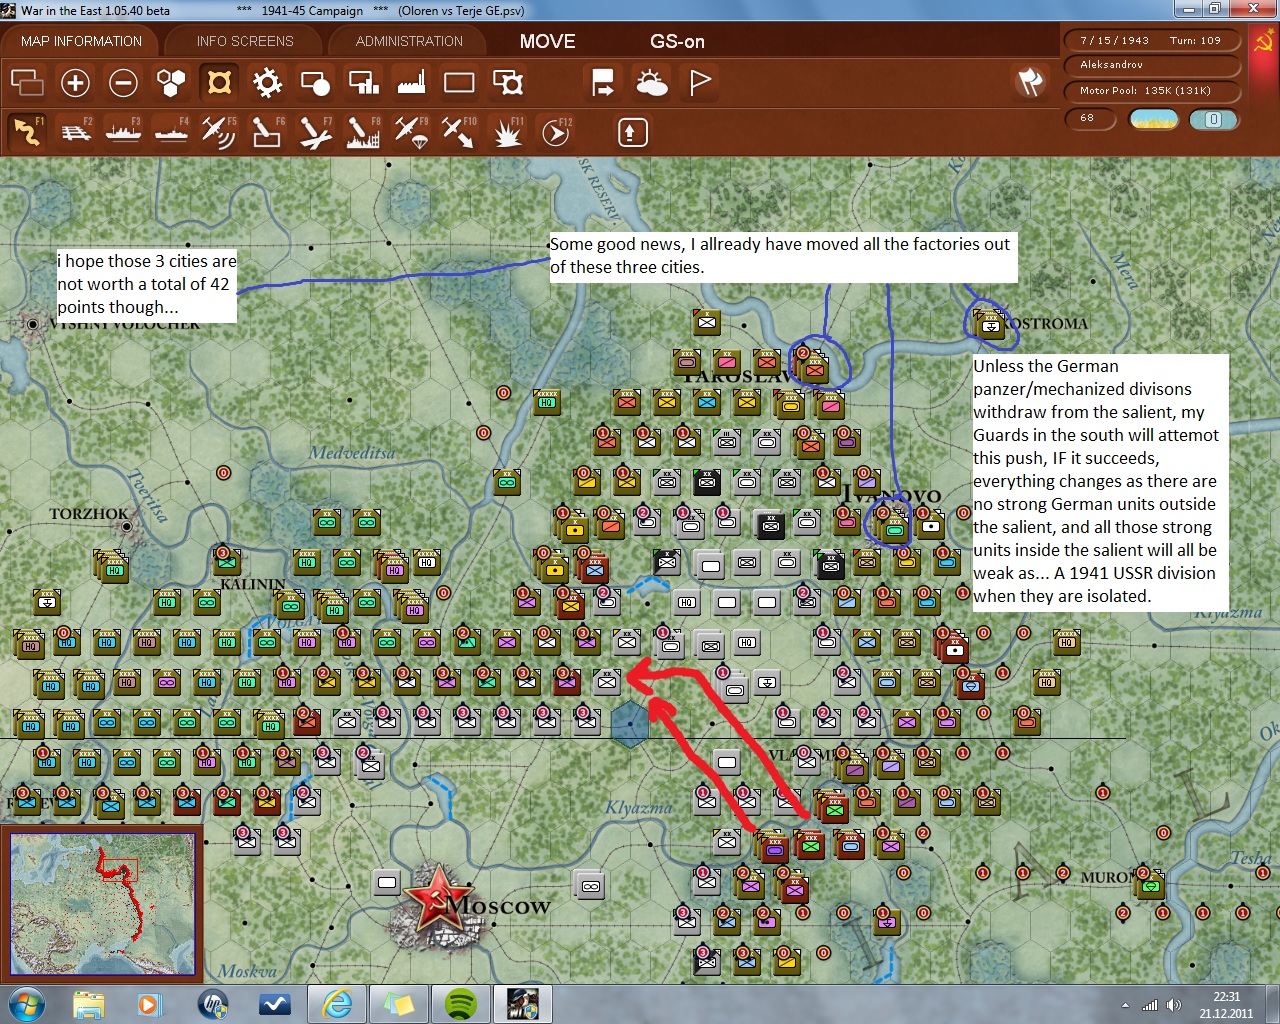Image resolution: width=1280 pixels, height=1024 pixels.
Task: Click the MOVE mode label
Action: tap(547, 41)
